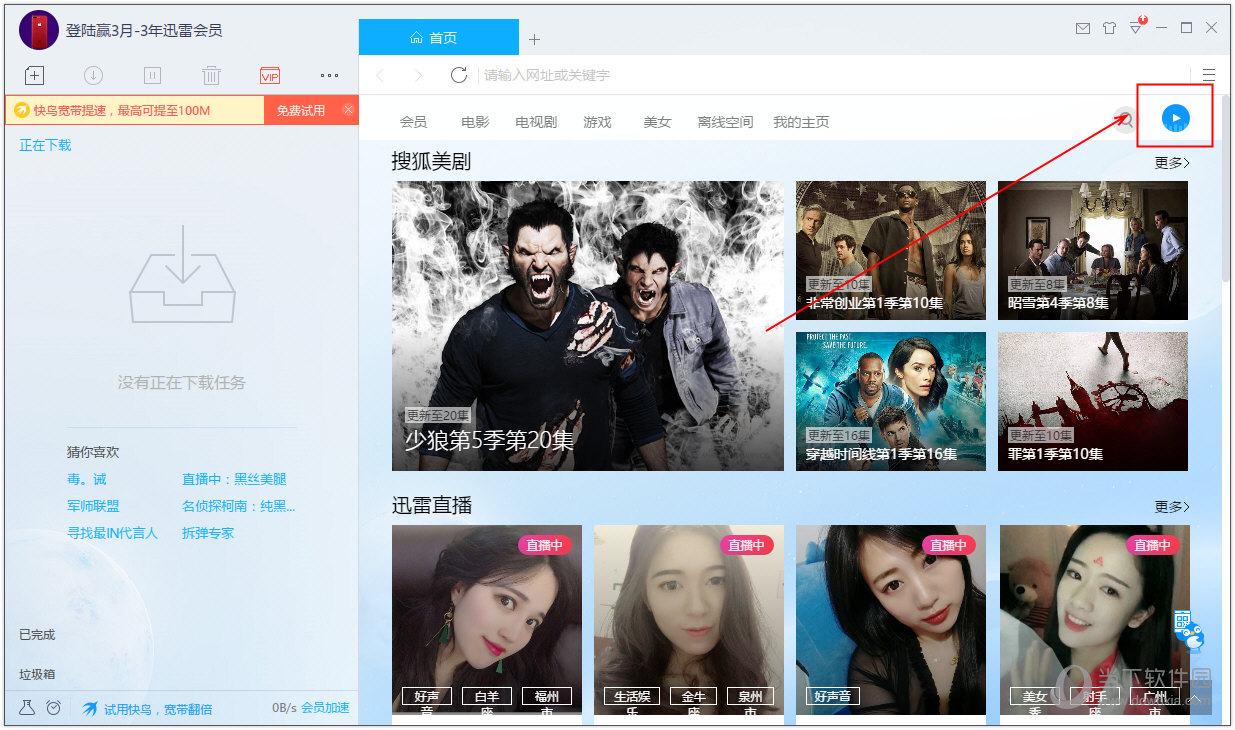
Task: Expand 更多 next to 迅雷直播
Action: (x=1172, y=507)
